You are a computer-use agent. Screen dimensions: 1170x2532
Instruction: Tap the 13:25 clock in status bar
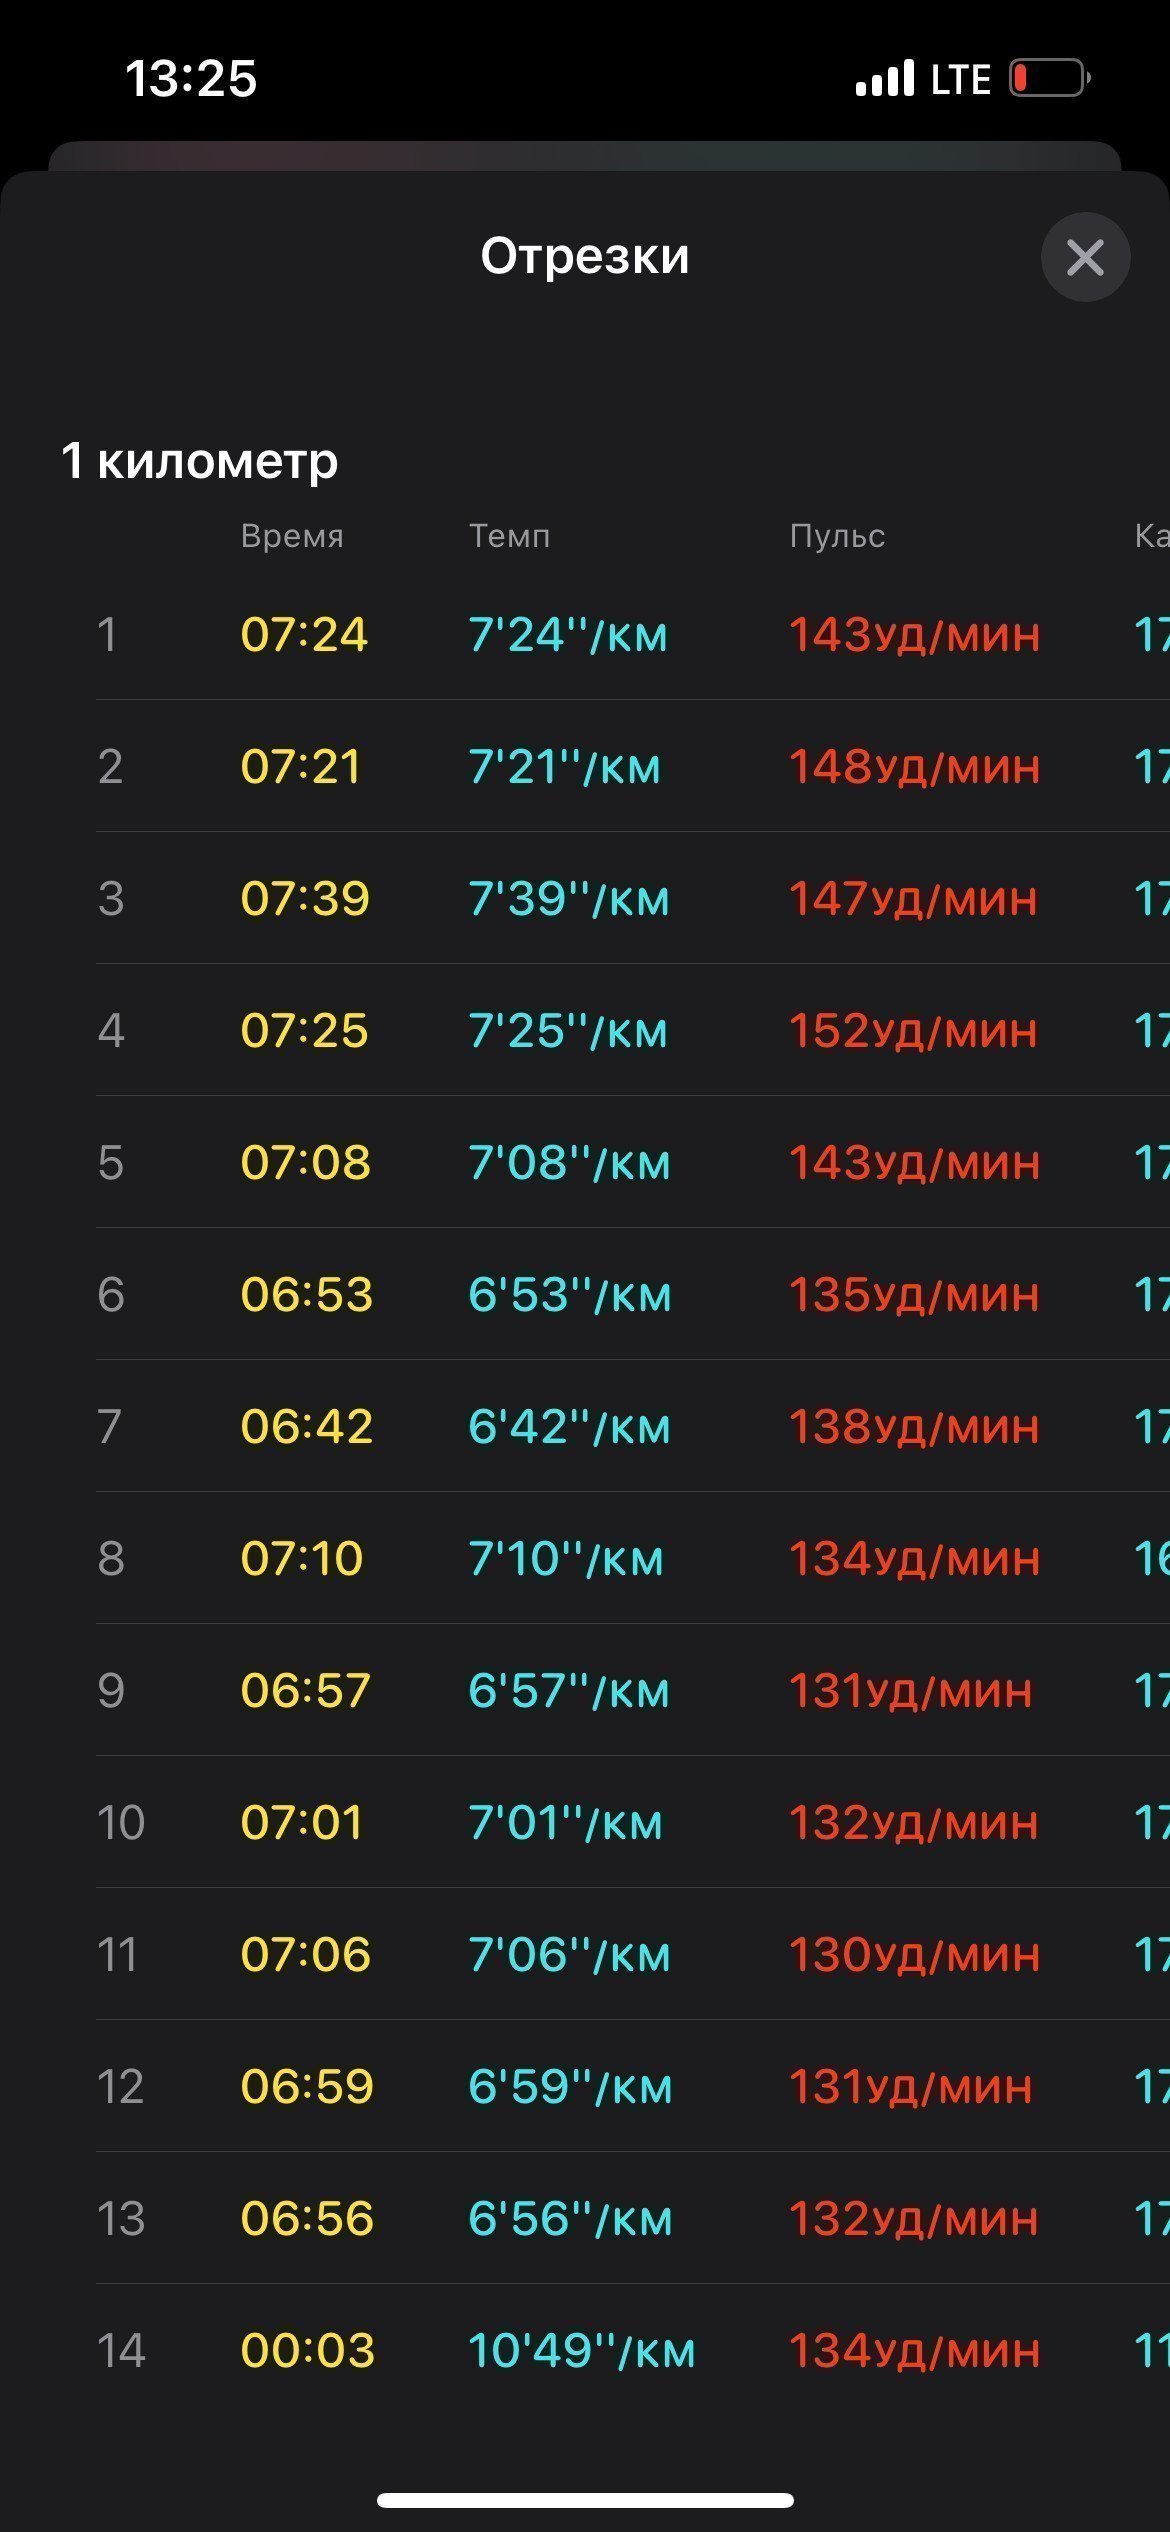click(191, 78)
